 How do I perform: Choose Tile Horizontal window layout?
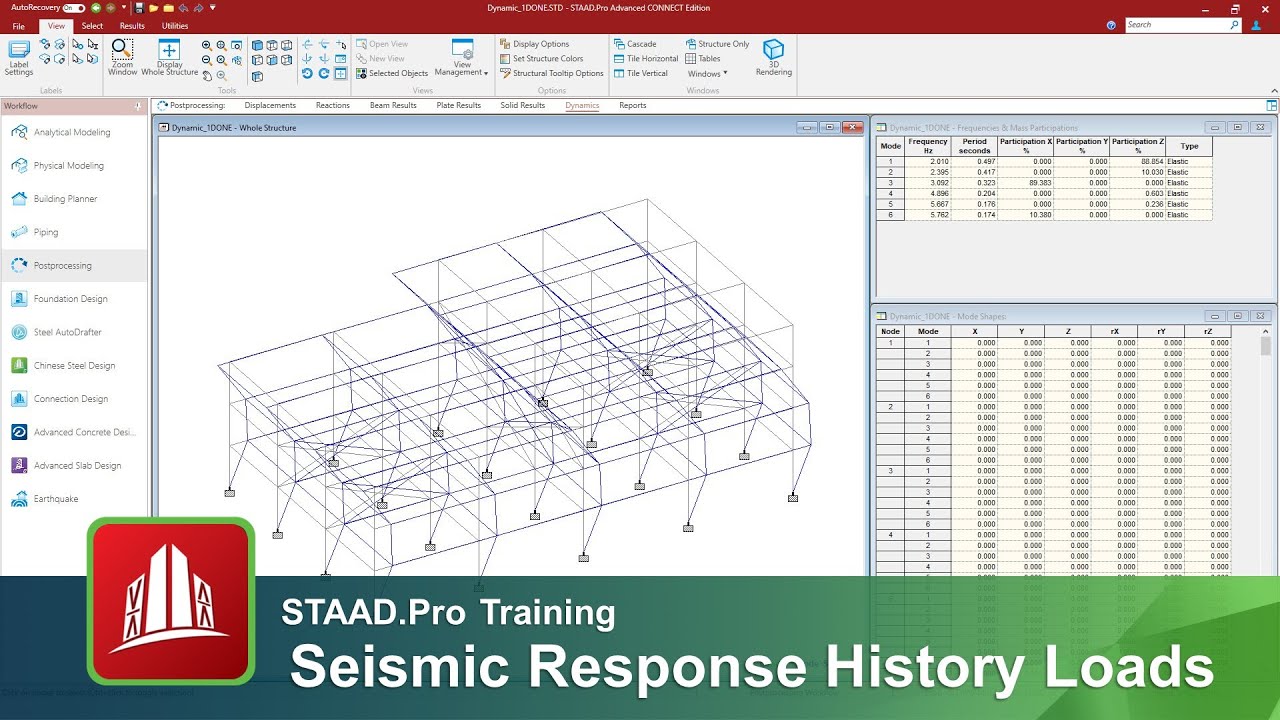coord(646,58)
